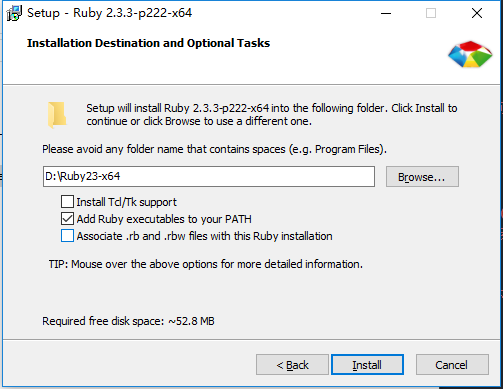Click the yellow folder icon
Screen dimensions: 503x389
(x=57, y=115)
